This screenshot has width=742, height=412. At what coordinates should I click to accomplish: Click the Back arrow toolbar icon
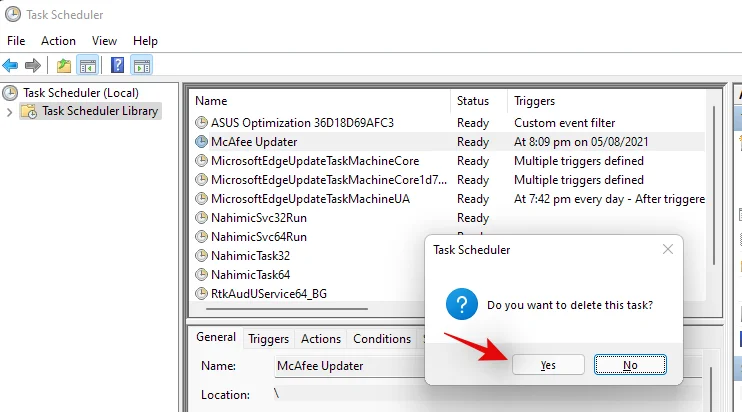[x=10, y=65]
